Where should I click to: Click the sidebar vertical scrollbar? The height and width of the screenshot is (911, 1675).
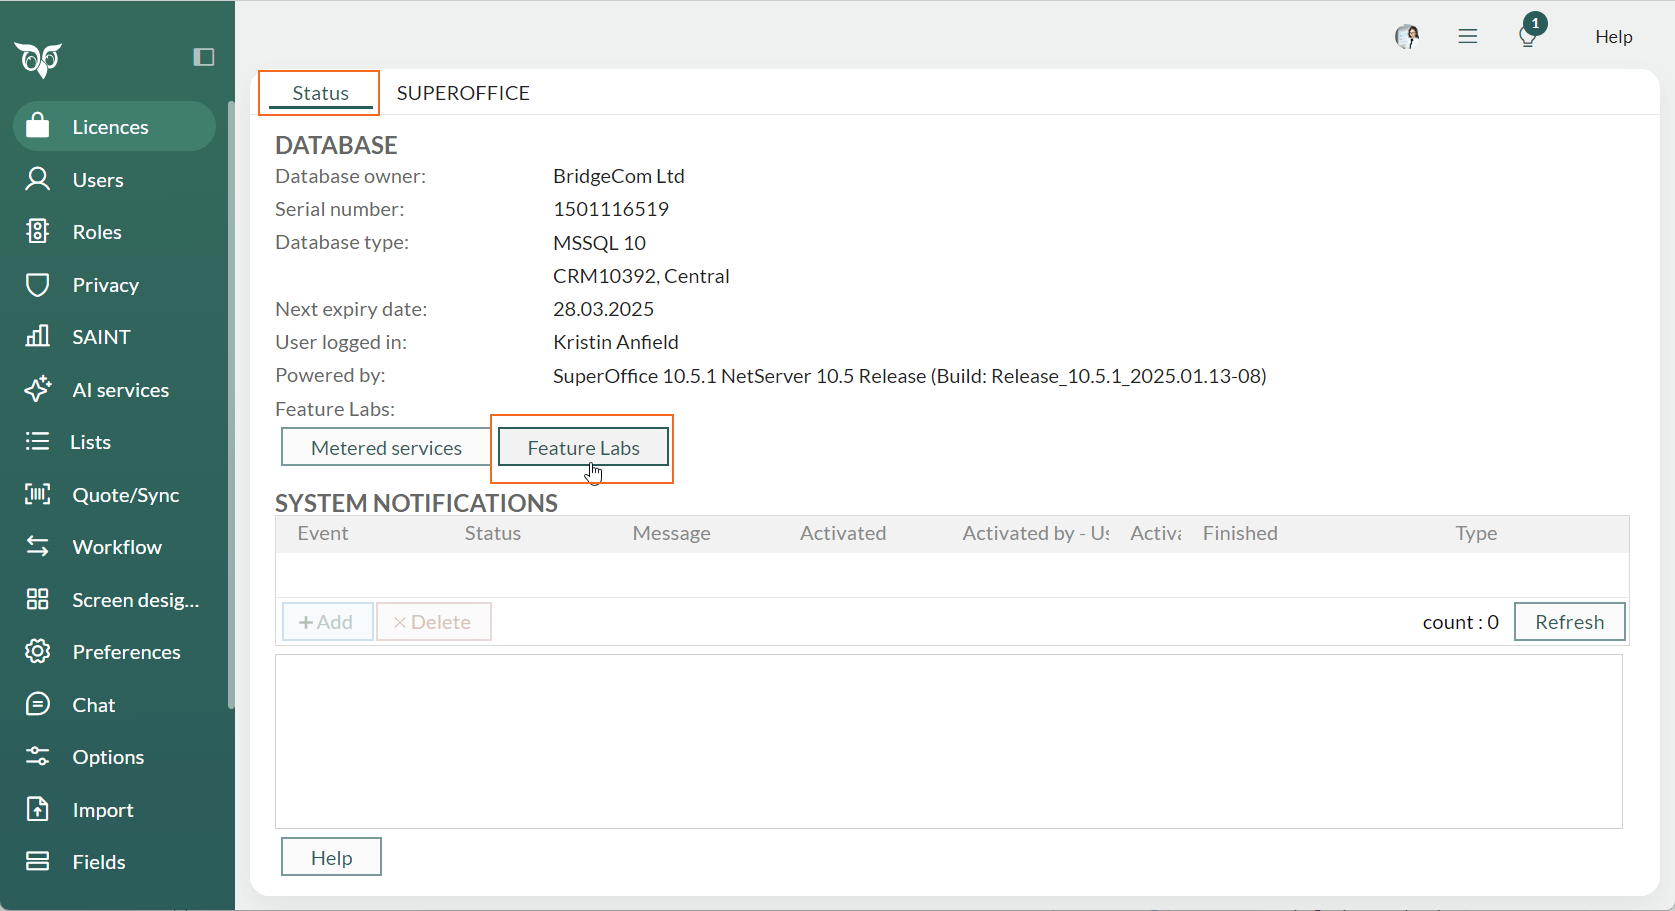(231, 405)
